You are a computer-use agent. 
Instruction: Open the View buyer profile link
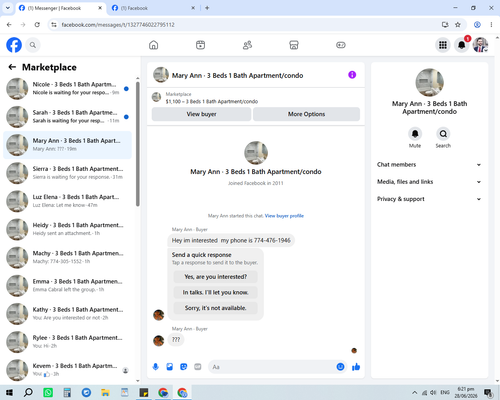point(284,216)
